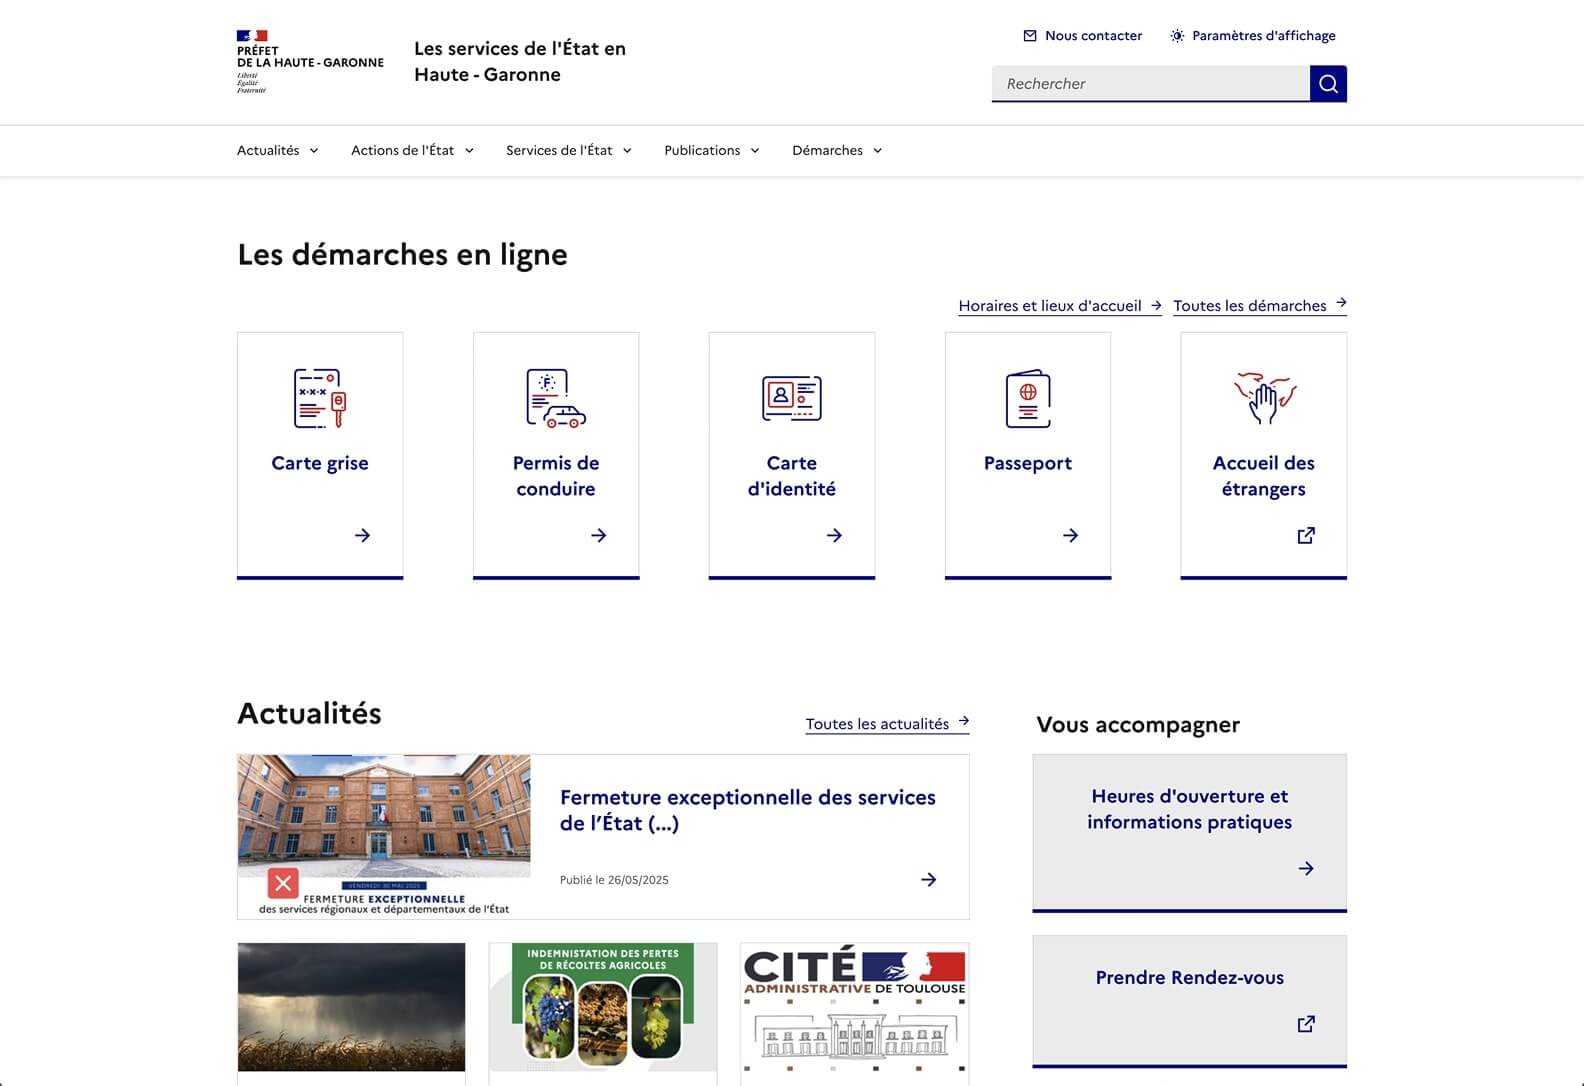The height and width of the screenshot is (1086, 1584).
Task: Click the Nous contacter link
Action: [x=1082, y=36]
